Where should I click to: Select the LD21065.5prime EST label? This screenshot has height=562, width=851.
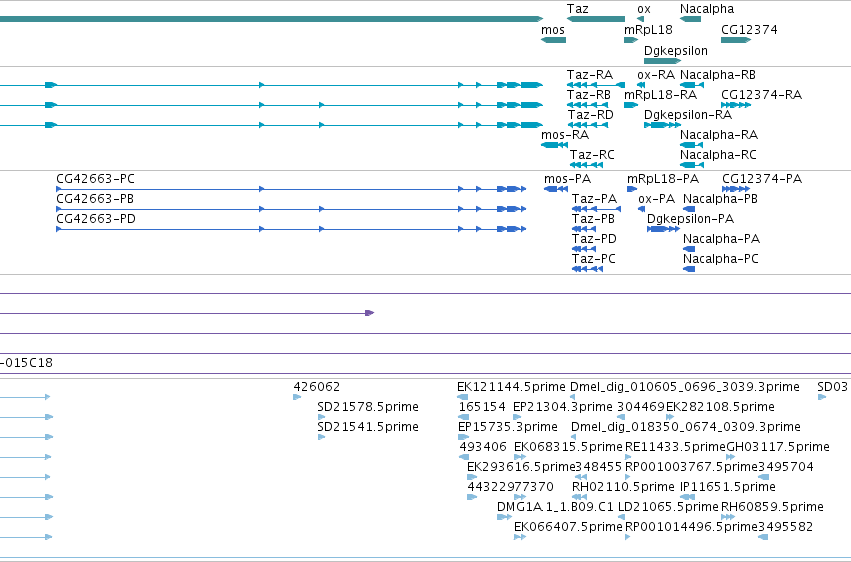click(668, 507)
